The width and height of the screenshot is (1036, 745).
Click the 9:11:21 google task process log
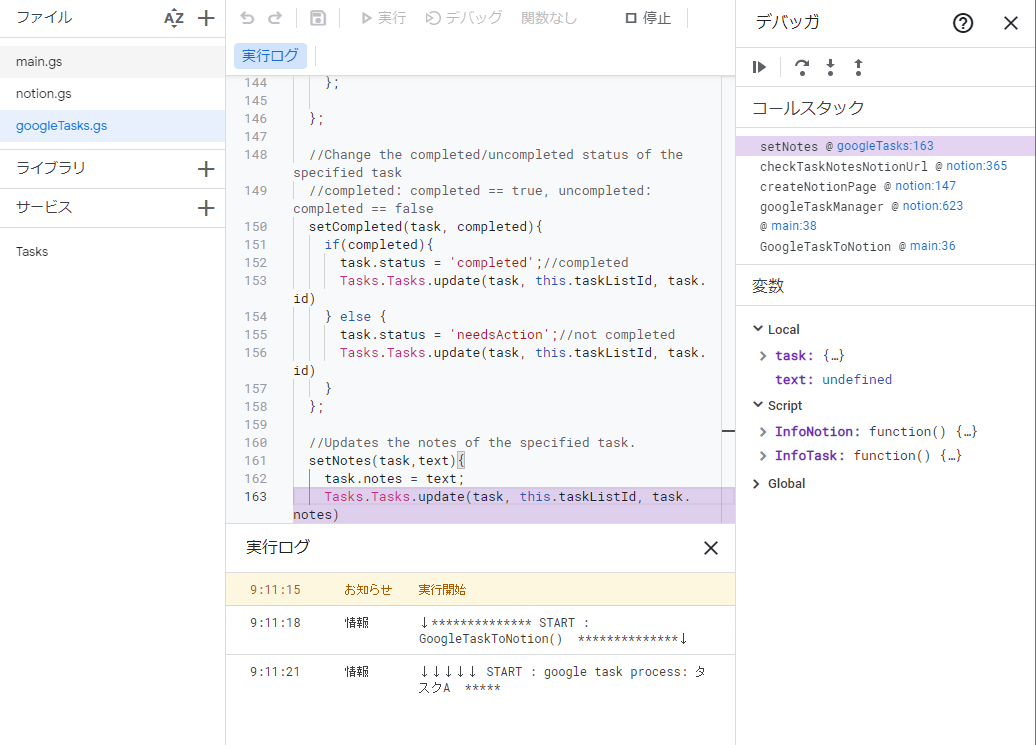click(x=480, y=680)
